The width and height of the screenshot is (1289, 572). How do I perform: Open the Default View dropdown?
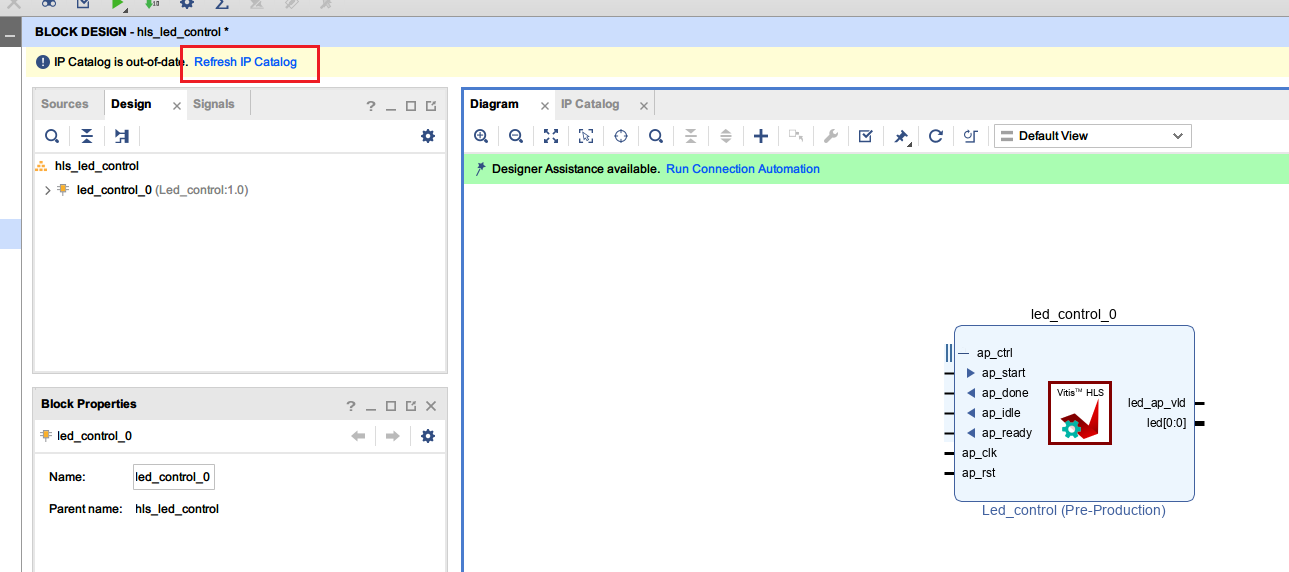point(1092,136)
